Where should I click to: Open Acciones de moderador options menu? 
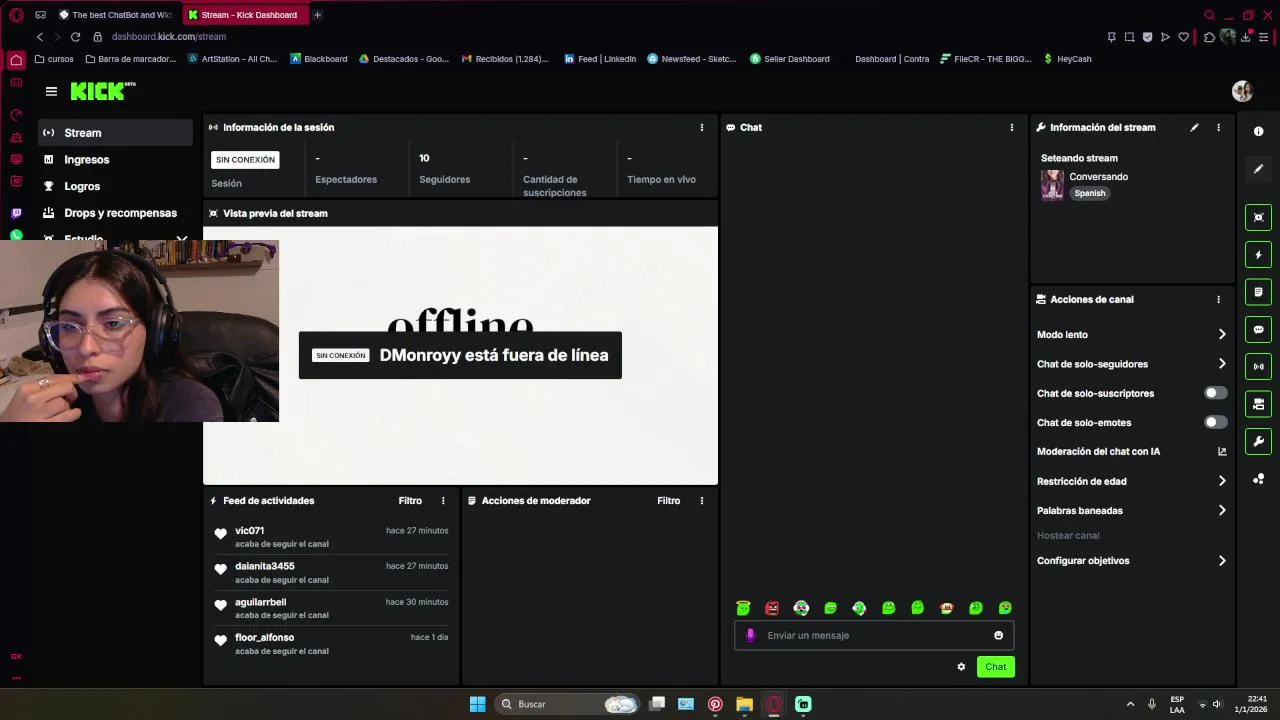pyautogui.click(x=701, y=500)
